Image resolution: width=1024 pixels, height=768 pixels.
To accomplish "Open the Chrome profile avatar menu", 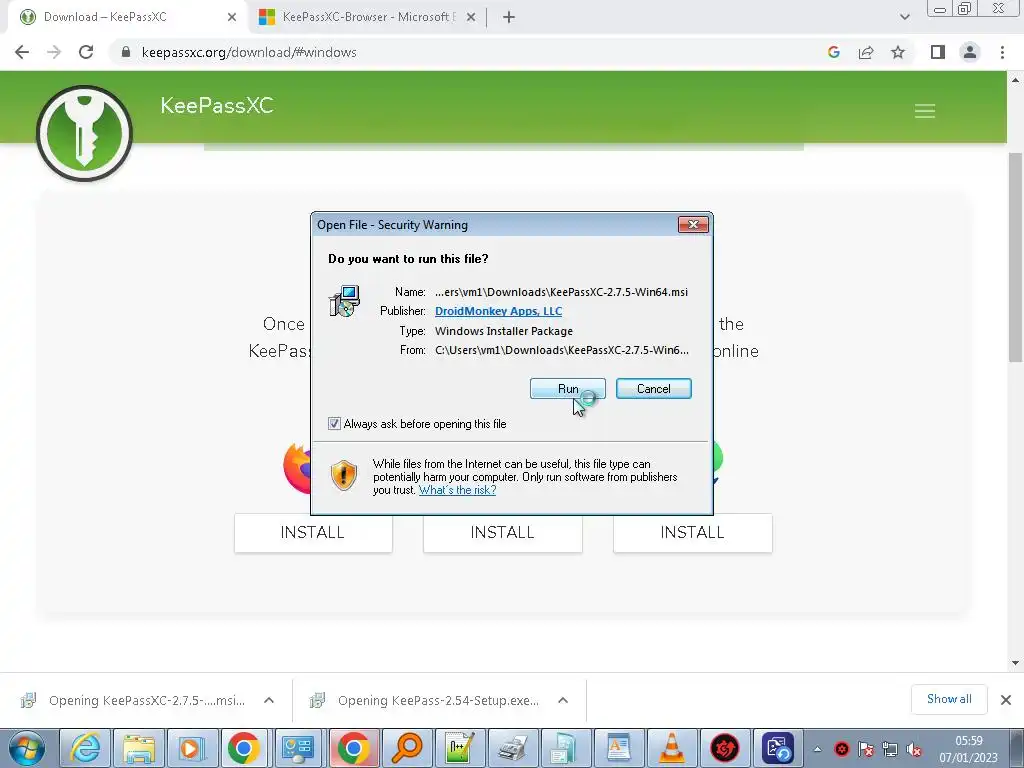I will point(970,52).
